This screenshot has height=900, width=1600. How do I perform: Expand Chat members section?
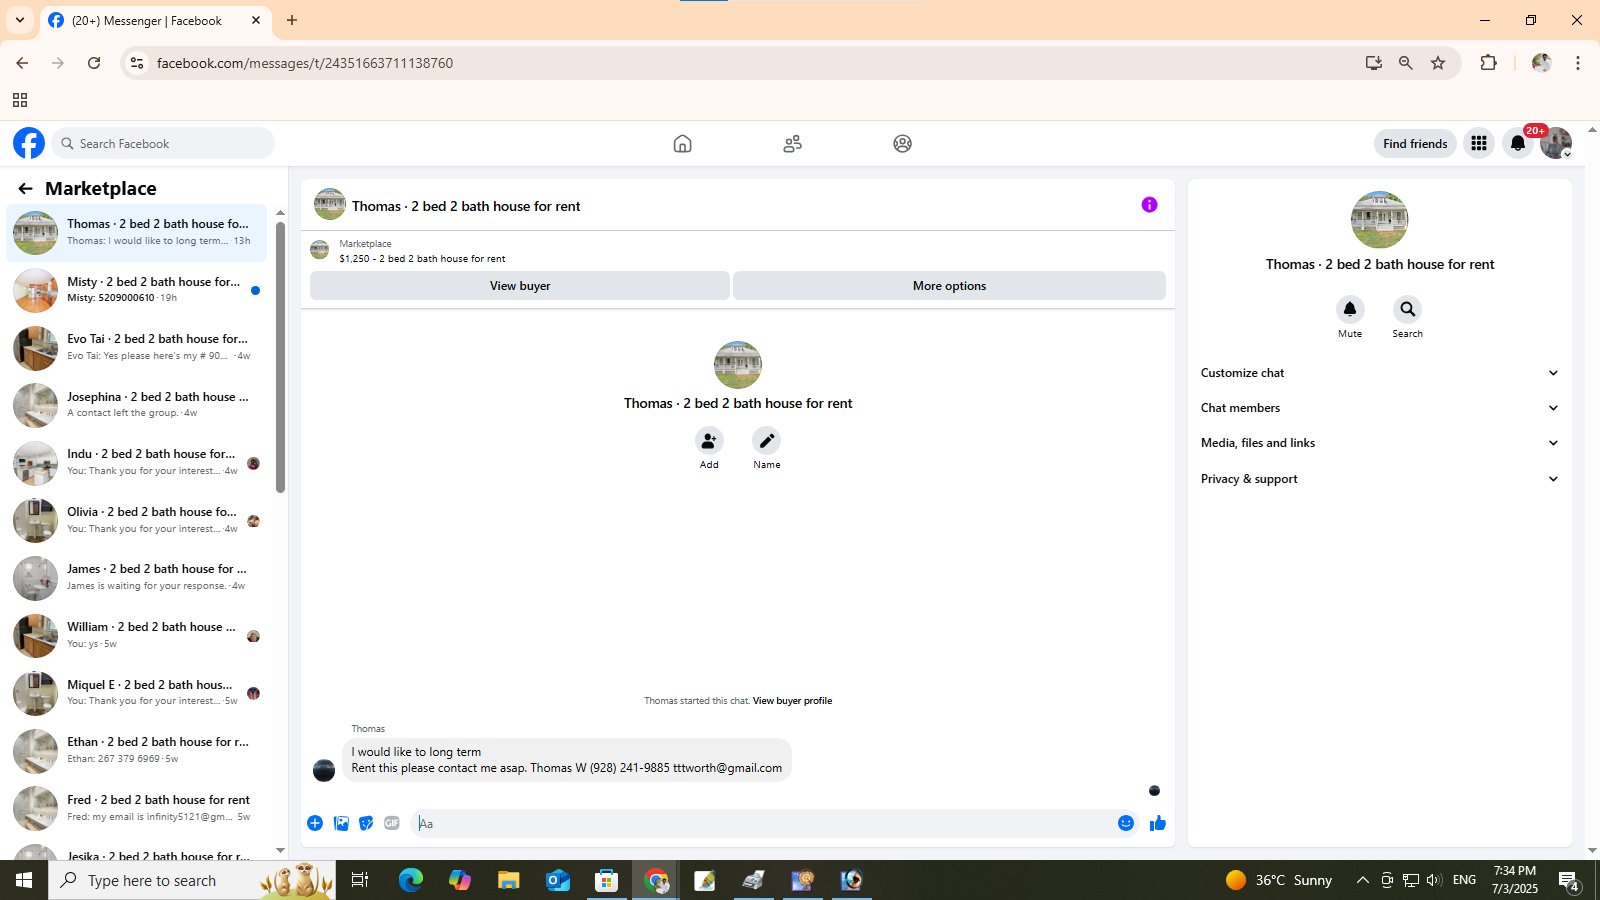pyautogui.click(x=1379, y=408)
